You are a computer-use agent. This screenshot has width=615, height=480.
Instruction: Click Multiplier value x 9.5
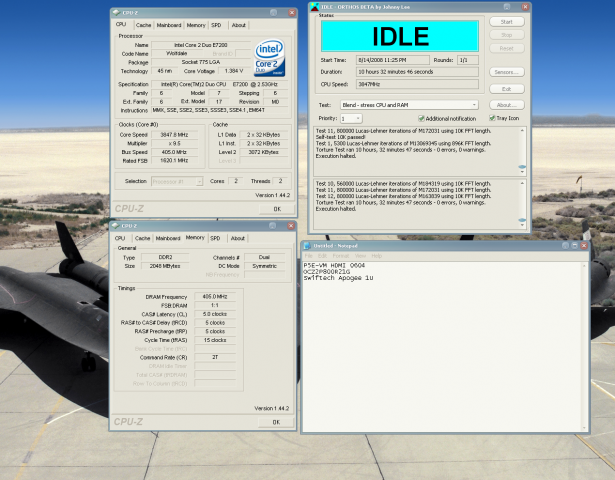(x=175, y=144)
